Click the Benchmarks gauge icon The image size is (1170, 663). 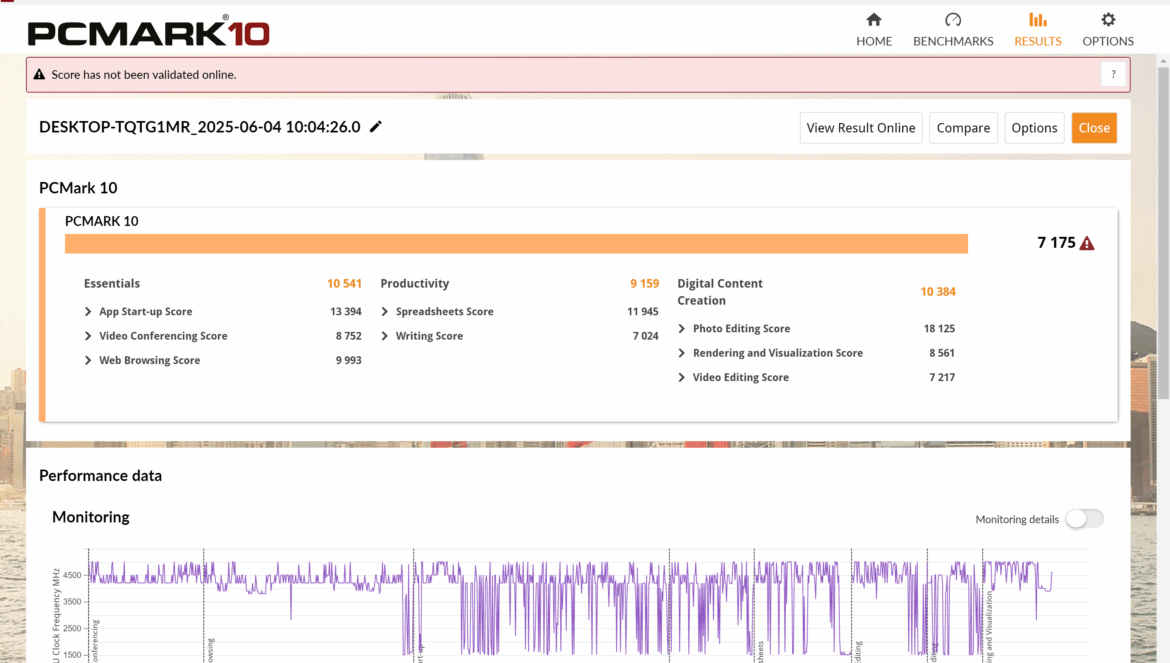953,19
